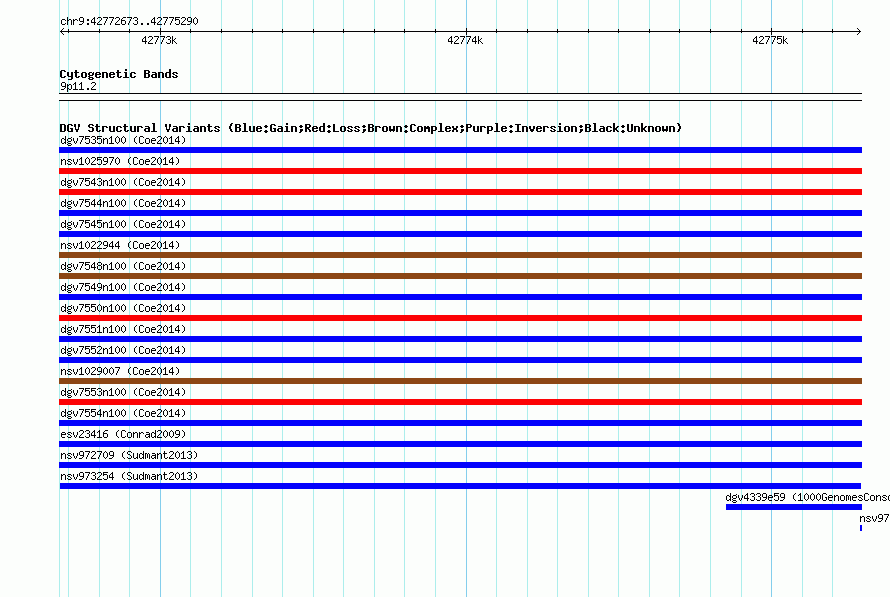This screenshot has width=890, height=597.
Task: Select the red loss bar for nsv1025970
Action: point(460,171)
